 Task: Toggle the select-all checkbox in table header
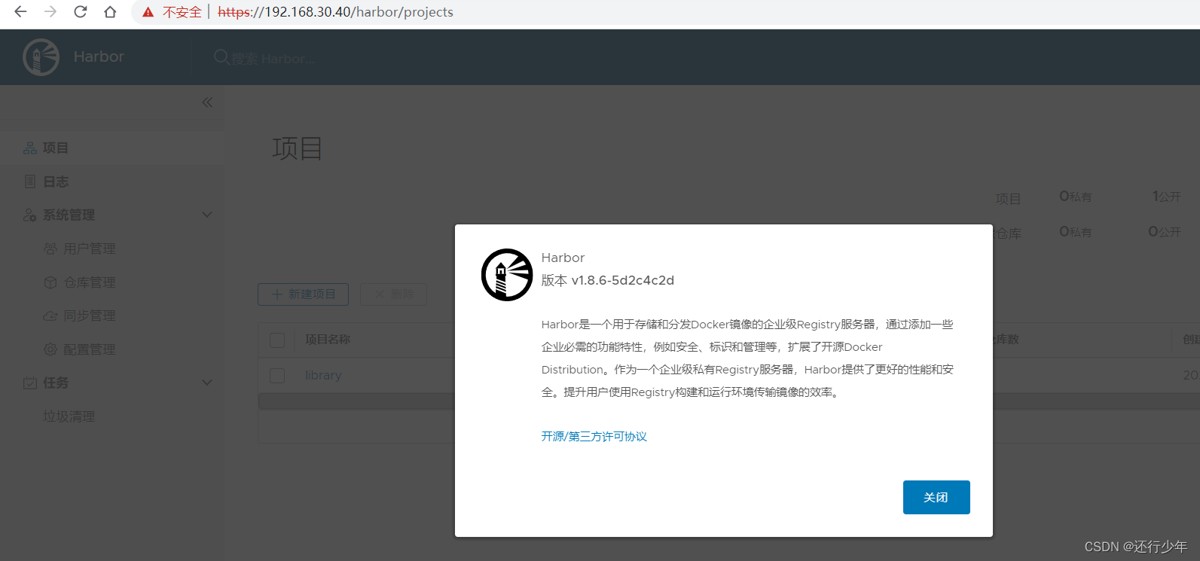[x=277, y=340]
